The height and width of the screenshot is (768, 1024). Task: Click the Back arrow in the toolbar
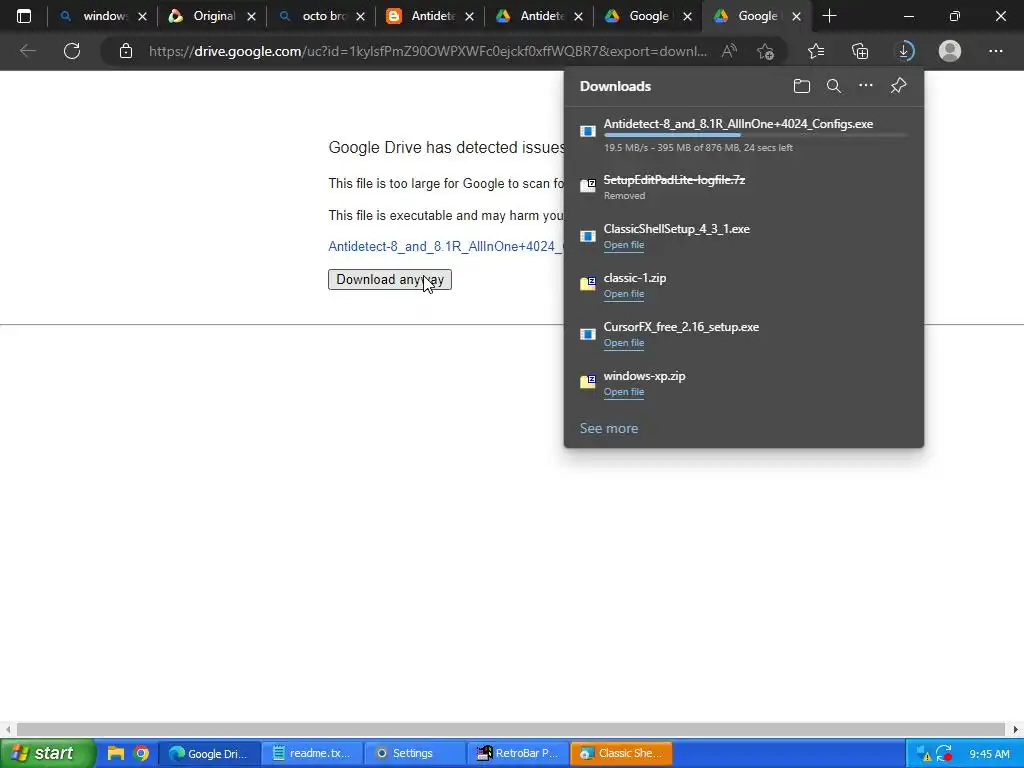pyautogui.click(x=27, y=51)
